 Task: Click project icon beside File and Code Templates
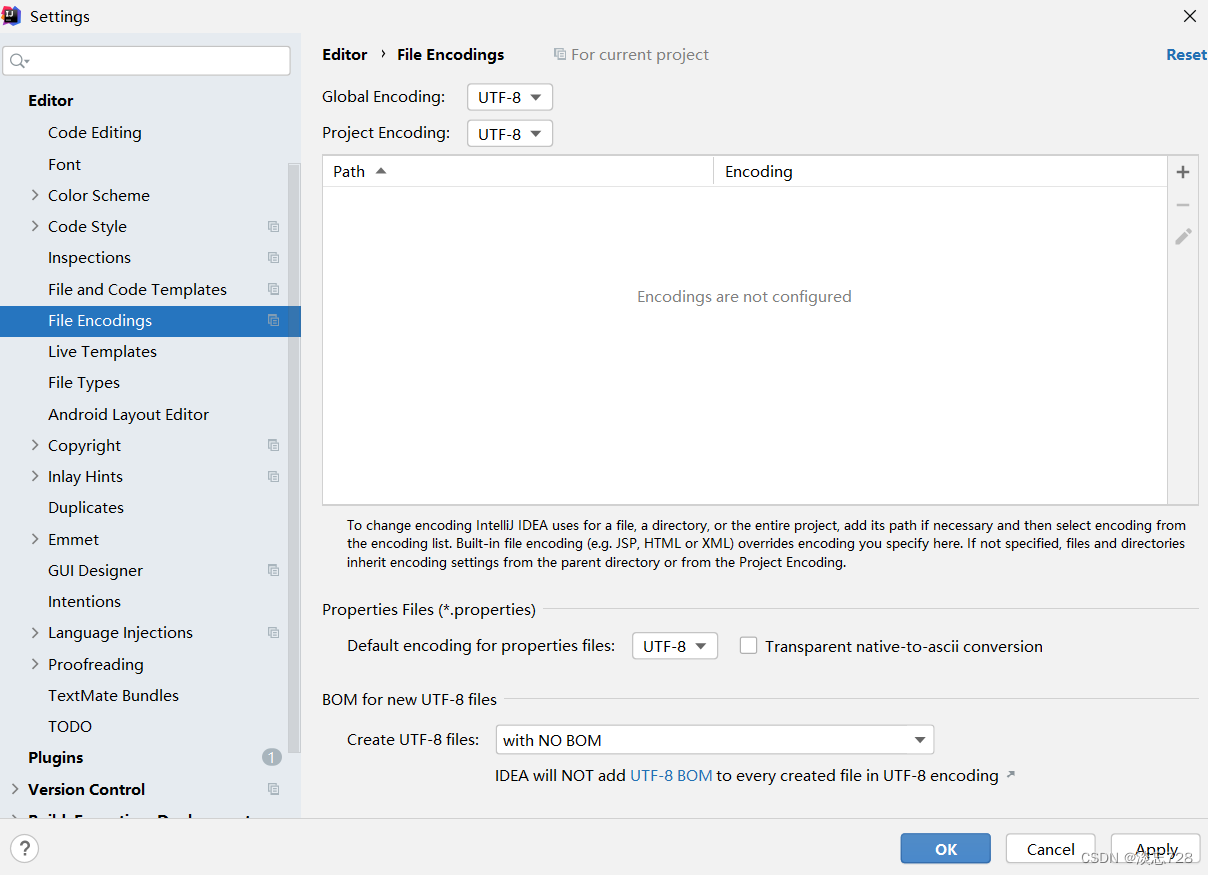tap(273, 289)
